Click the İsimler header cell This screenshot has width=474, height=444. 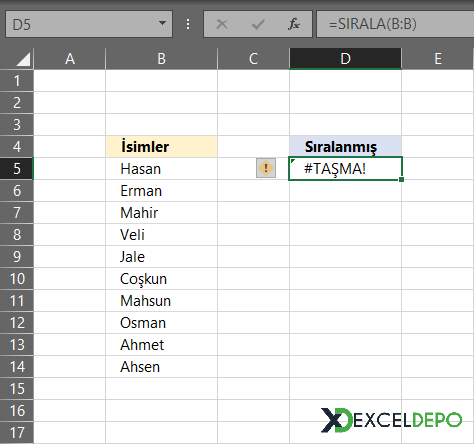(161, 146)
